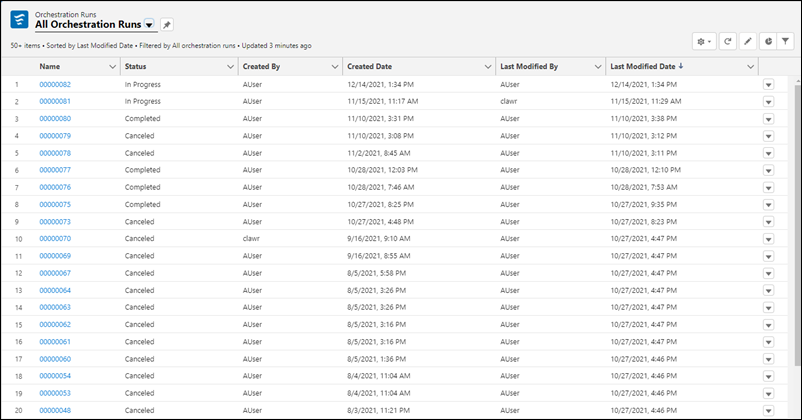Click created date '8/3/2021, 11:21 PM'

pyautogui.click(x=378, y=410)
